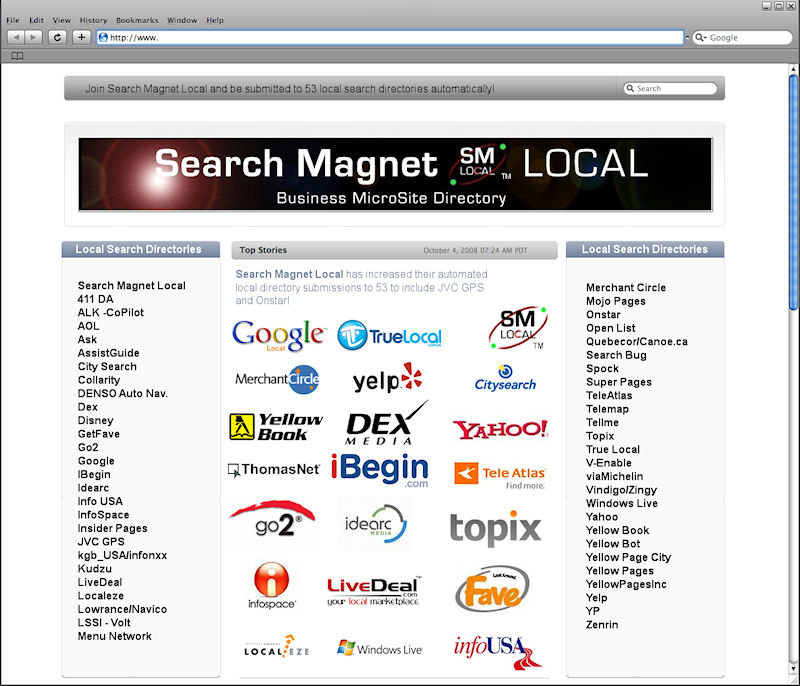Go forward with the browser forward arrow

[33, 37]
